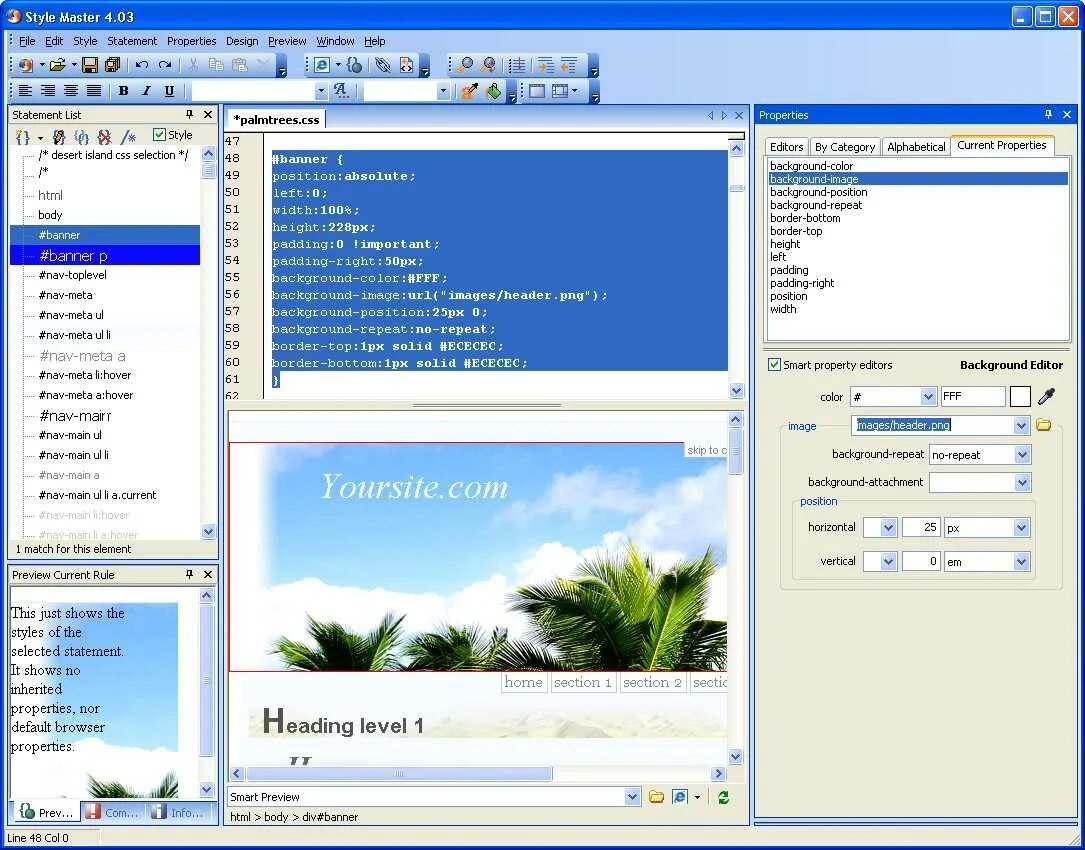Viewport: 1085px width, 850px height.
Task: Pin the Properties panel
Action: click(1048, 114)
